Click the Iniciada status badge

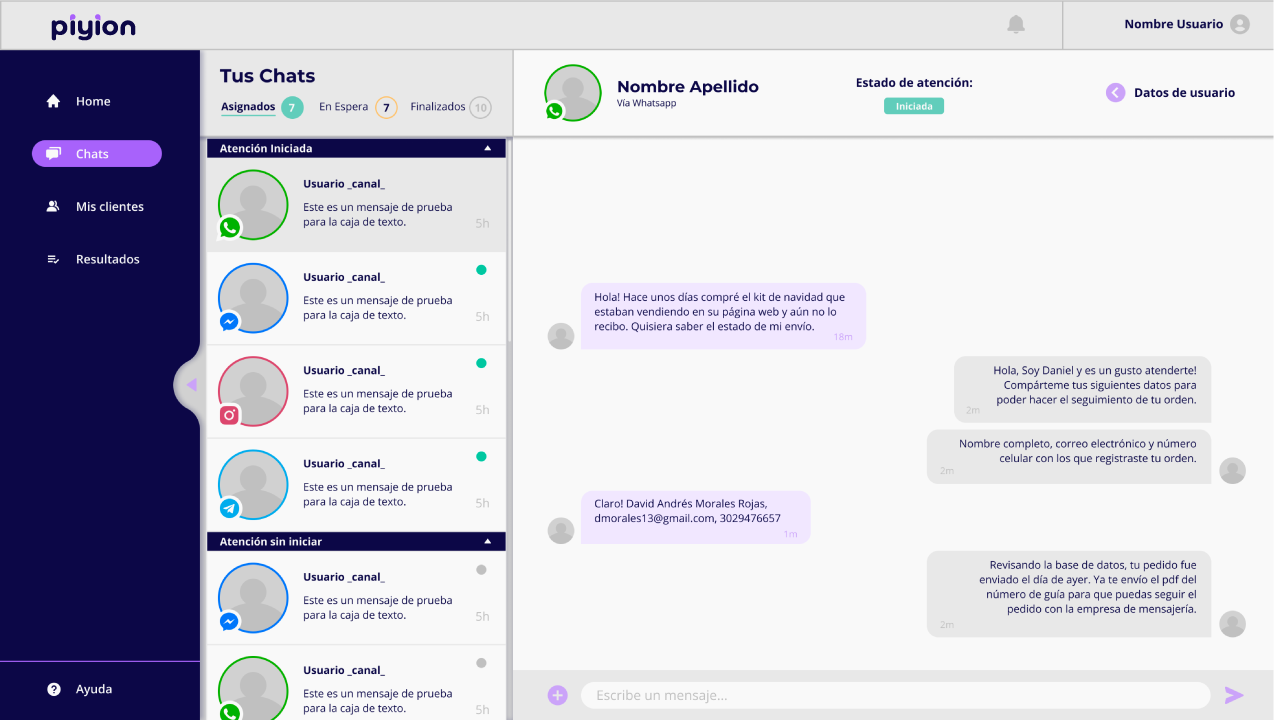[914, 106]
